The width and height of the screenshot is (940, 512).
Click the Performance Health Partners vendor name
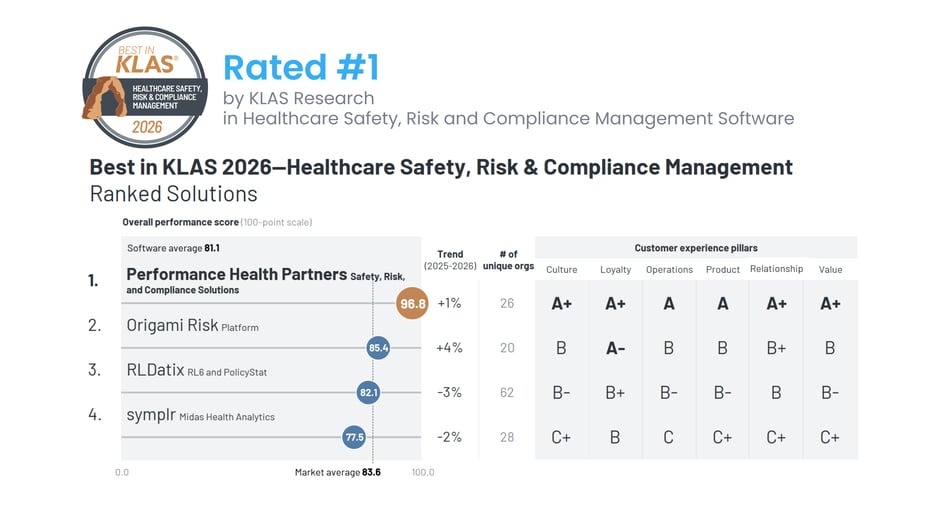click(x=236, y=274)
